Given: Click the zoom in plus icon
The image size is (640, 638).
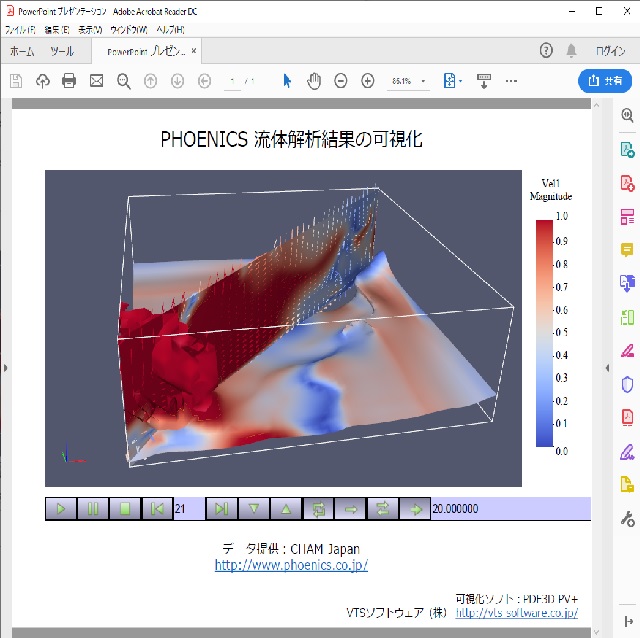Looking at the screenshot, I should [x=367, y=81].
